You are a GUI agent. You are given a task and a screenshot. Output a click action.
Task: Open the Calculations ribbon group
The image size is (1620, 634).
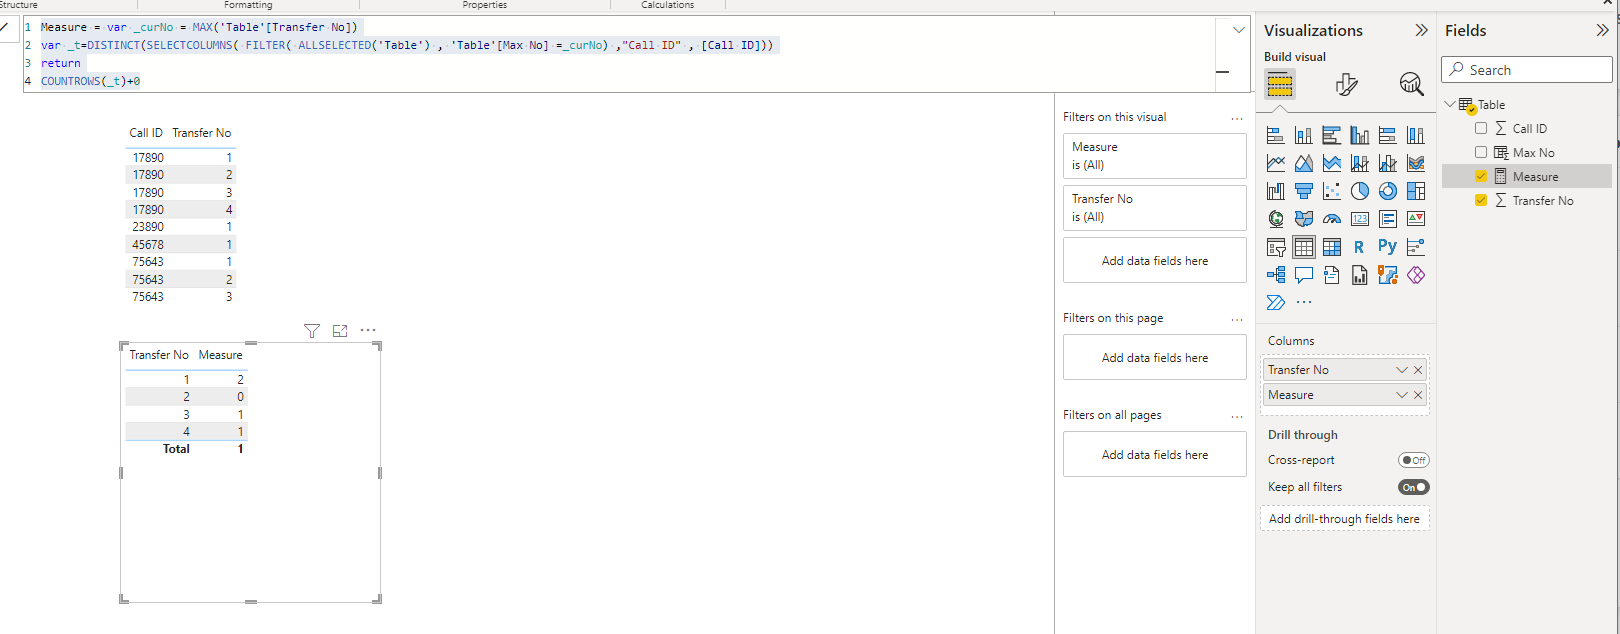[x=667, y=5]
